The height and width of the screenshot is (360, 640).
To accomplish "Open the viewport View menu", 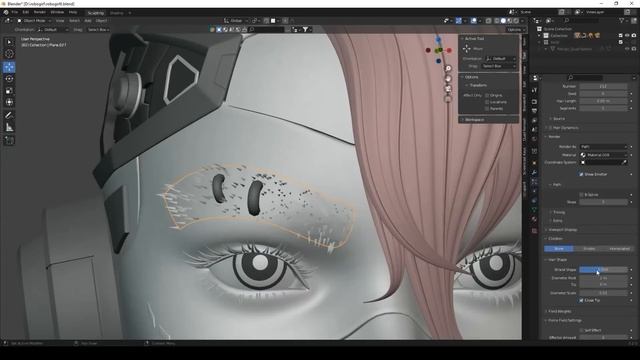I will [60, 20].
